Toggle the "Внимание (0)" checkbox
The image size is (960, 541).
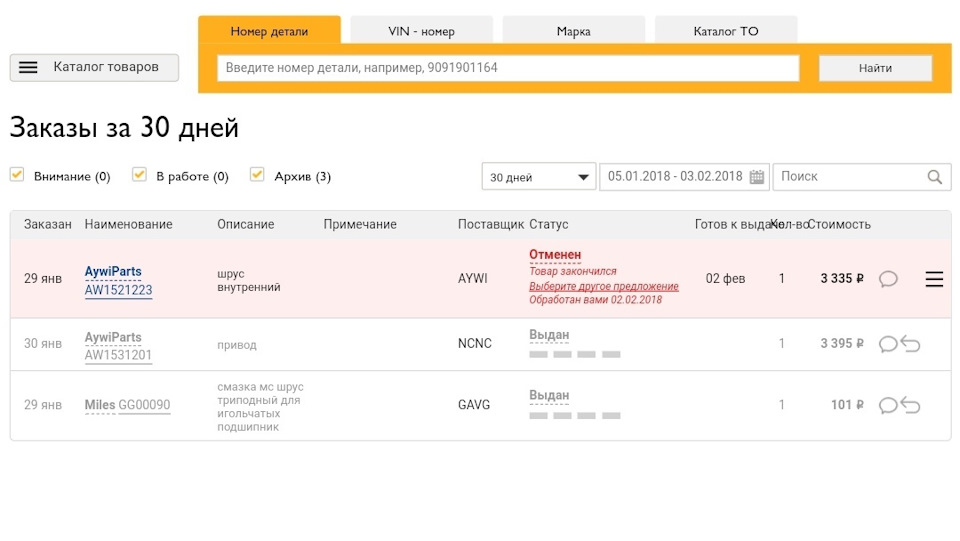[17, 175]
